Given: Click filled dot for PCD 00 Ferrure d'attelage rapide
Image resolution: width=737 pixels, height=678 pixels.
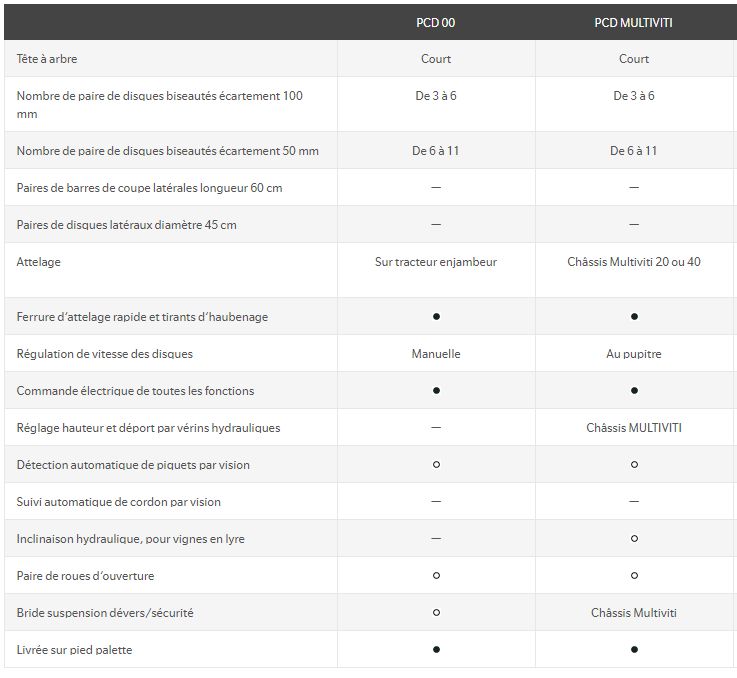Looking at the screenshot, I should point(436,317).
